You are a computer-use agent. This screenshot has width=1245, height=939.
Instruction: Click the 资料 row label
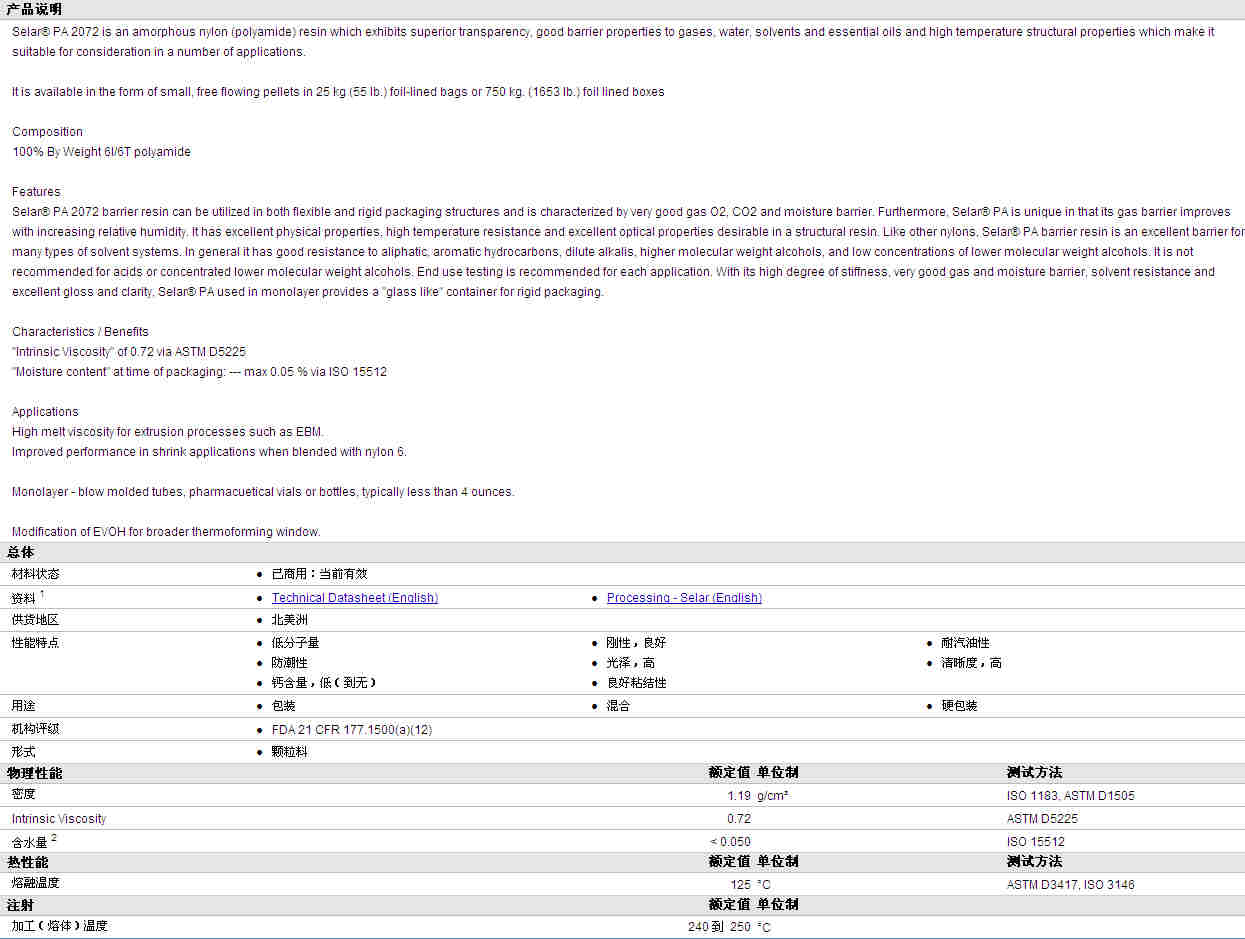tap(24, 598)
